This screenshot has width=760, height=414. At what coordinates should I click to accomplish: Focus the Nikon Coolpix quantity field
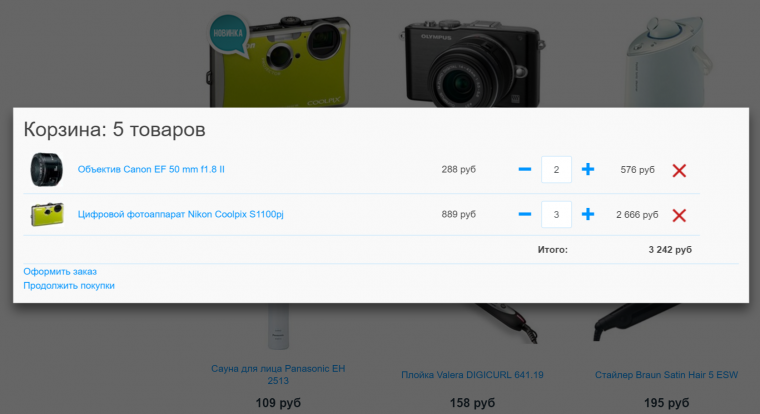pyautogui.click(x=556, y=214)
